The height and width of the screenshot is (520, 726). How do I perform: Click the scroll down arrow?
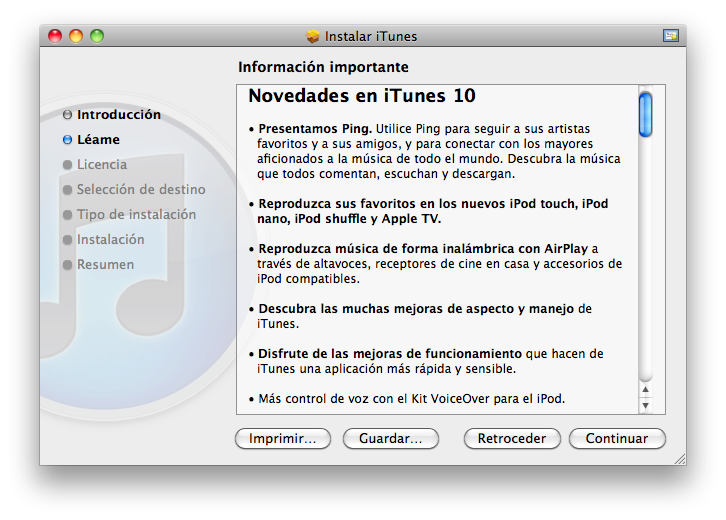point(645,405)
